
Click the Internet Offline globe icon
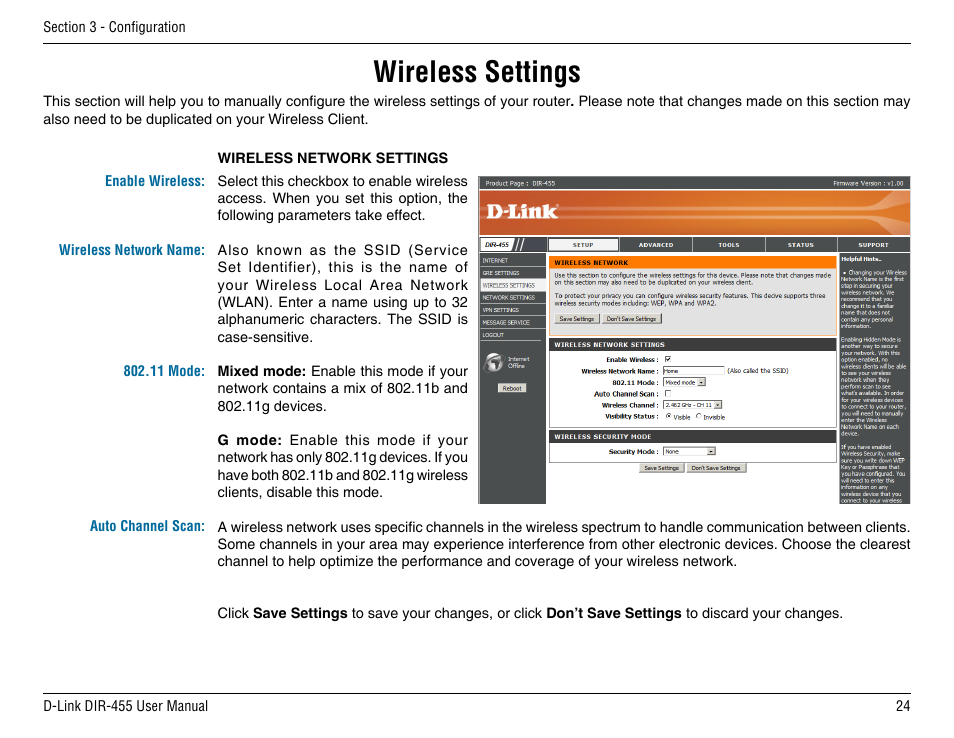pyautogui.click(x=493, y=363)
